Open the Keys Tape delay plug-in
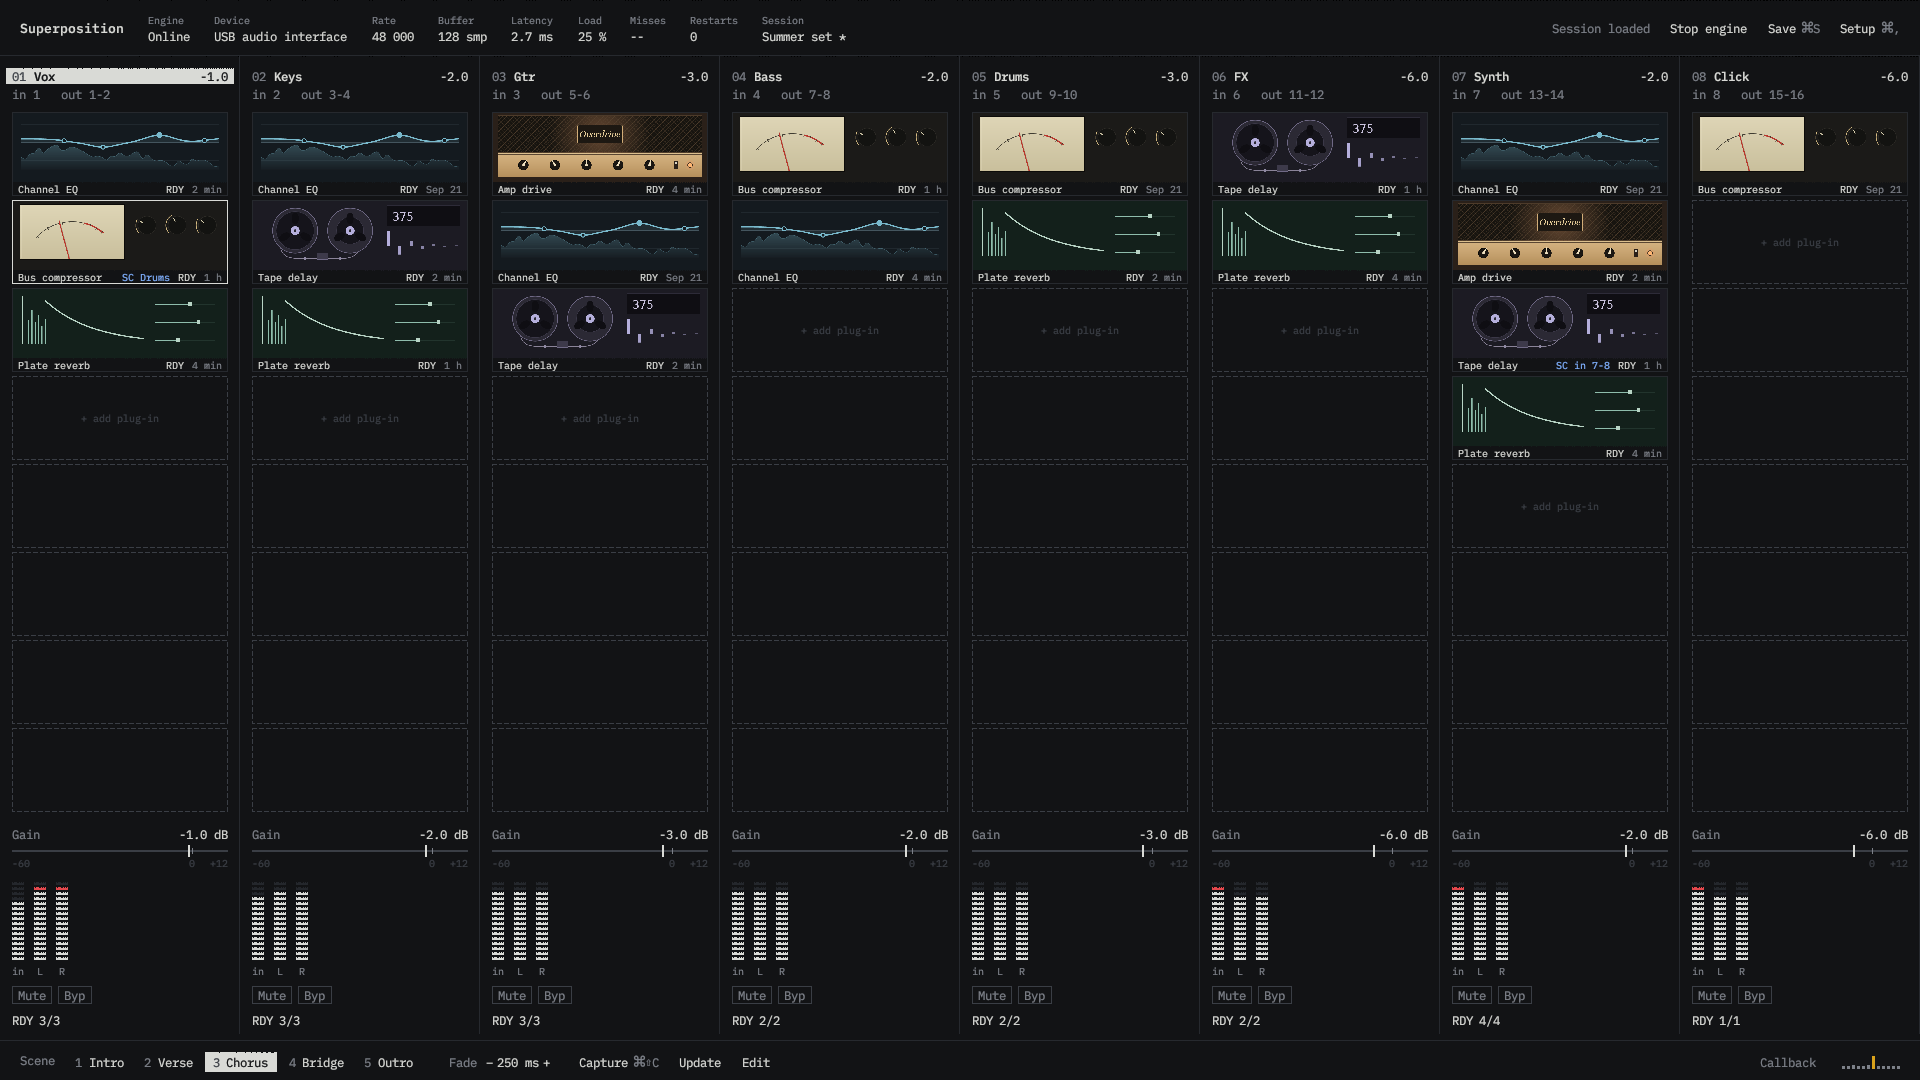Screen dimensions: 1920x1080 (x=360, y=242)
